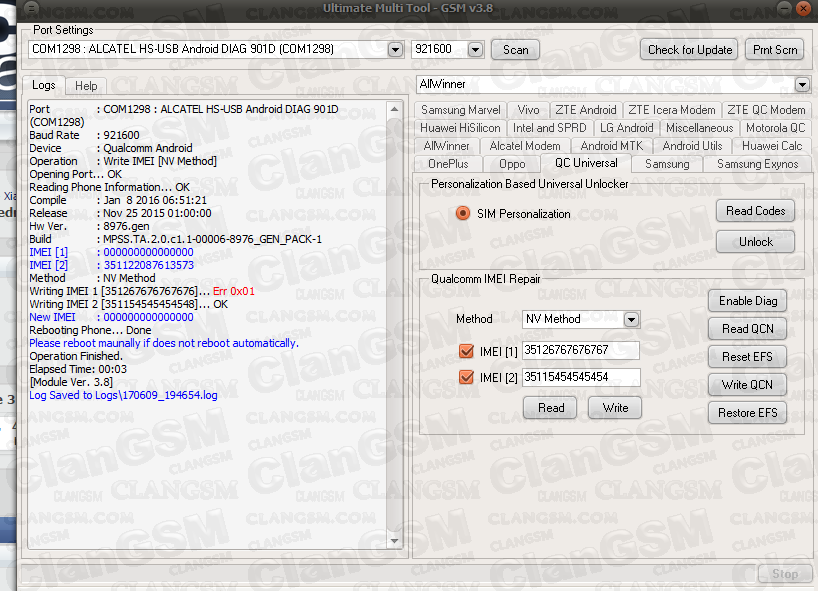Click the 'Operation Finished.' log line
The width and height of the screenshot is (818, 591).
76,356
